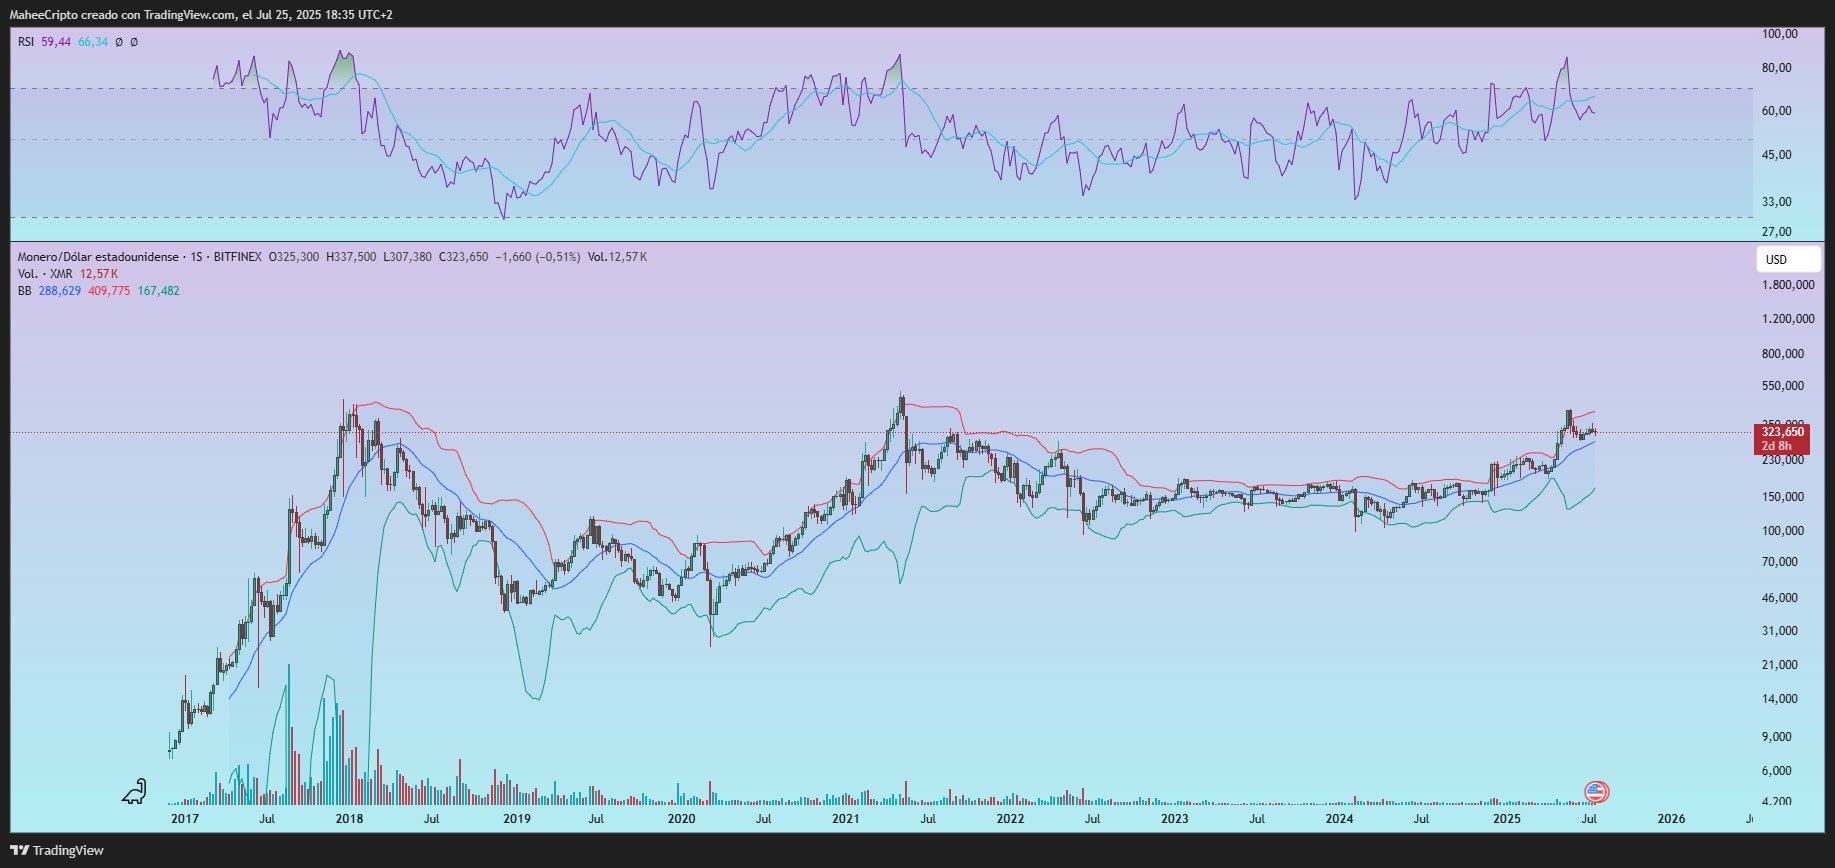Click the 70,000 price axis label
Viewport: 1835px width, 868px height.
click(1780, 562)
